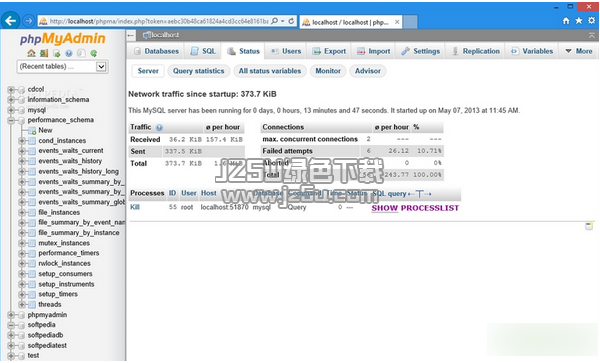Expand the cdcol database node
The width and height of the screenshot is (600, 363).
point(11,90)
